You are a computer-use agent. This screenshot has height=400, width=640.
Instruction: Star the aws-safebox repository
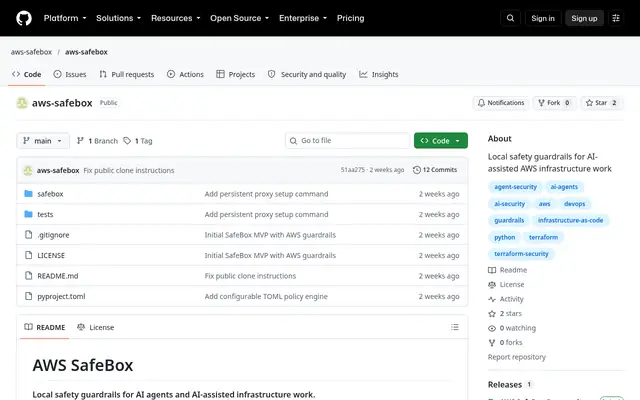click(x=602, y=103)
